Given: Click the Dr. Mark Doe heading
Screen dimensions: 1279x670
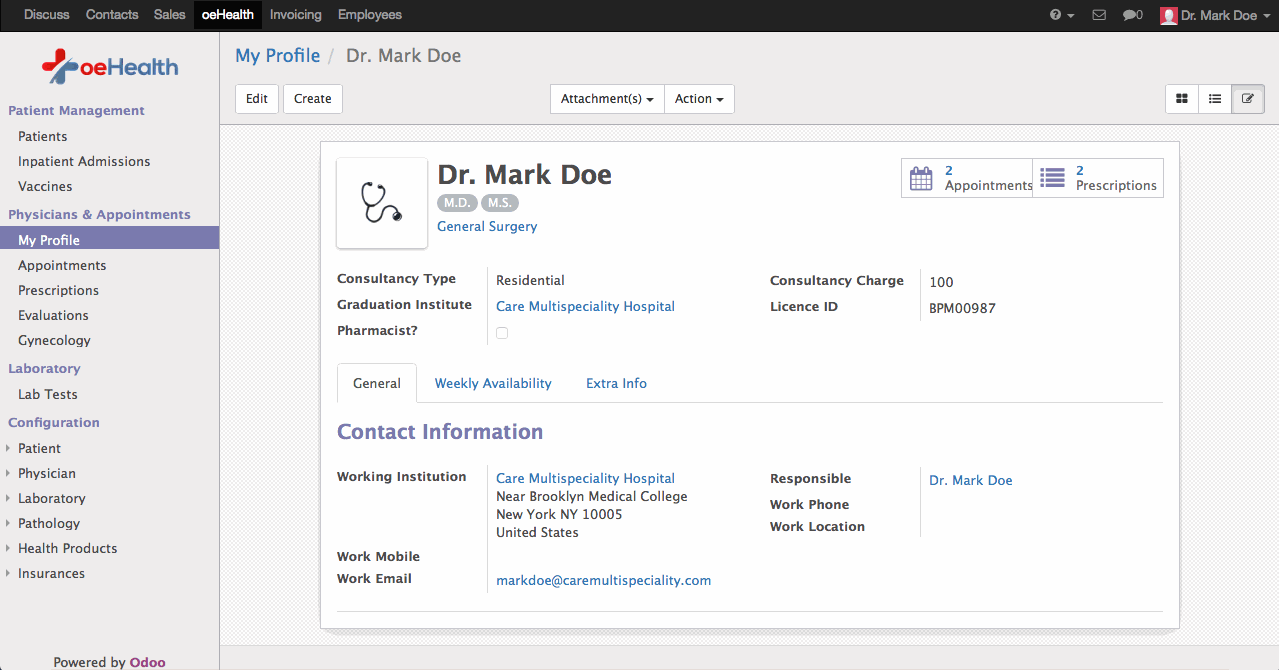Looking at the screenshot, I should (x=524, y=174).
